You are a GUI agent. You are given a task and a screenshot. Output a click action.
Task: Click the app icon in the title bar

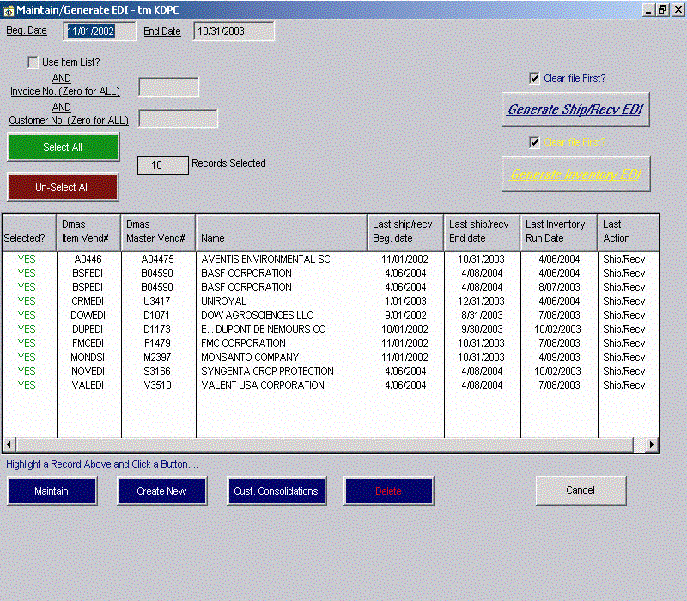(x=8, y=11)
